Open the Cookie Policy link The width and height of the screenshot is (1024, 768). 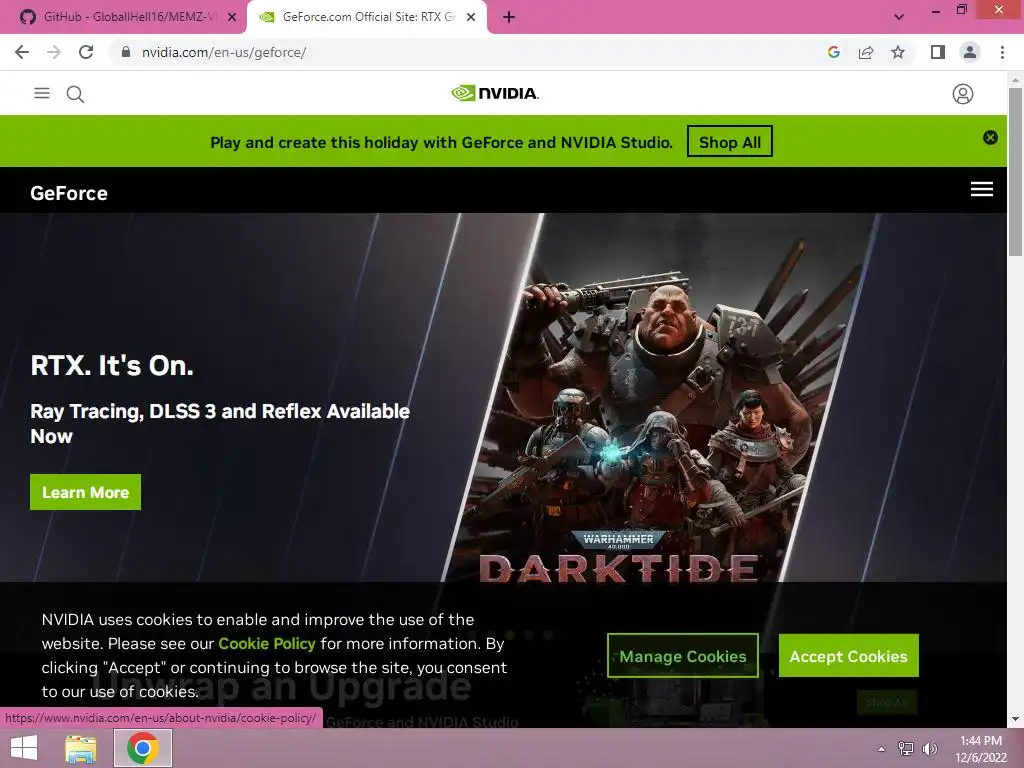(266, 643)
